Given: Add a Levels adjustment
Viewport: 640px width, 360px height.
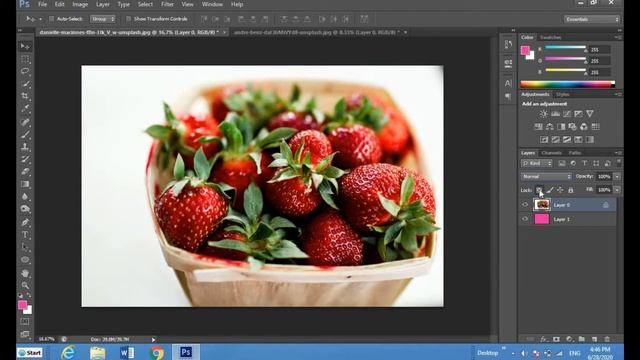Looking at the screenshot, I should (555, 114).
